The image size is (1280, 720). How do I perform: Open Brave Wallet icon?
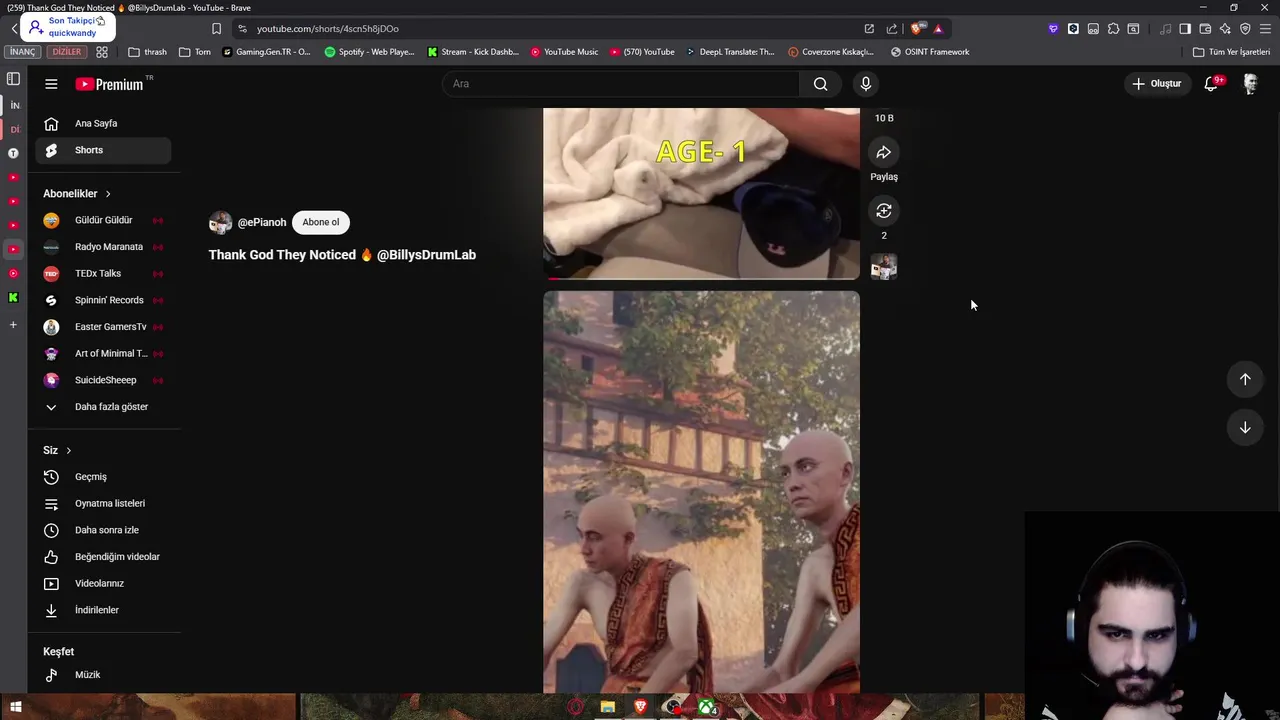[1205, 29]
